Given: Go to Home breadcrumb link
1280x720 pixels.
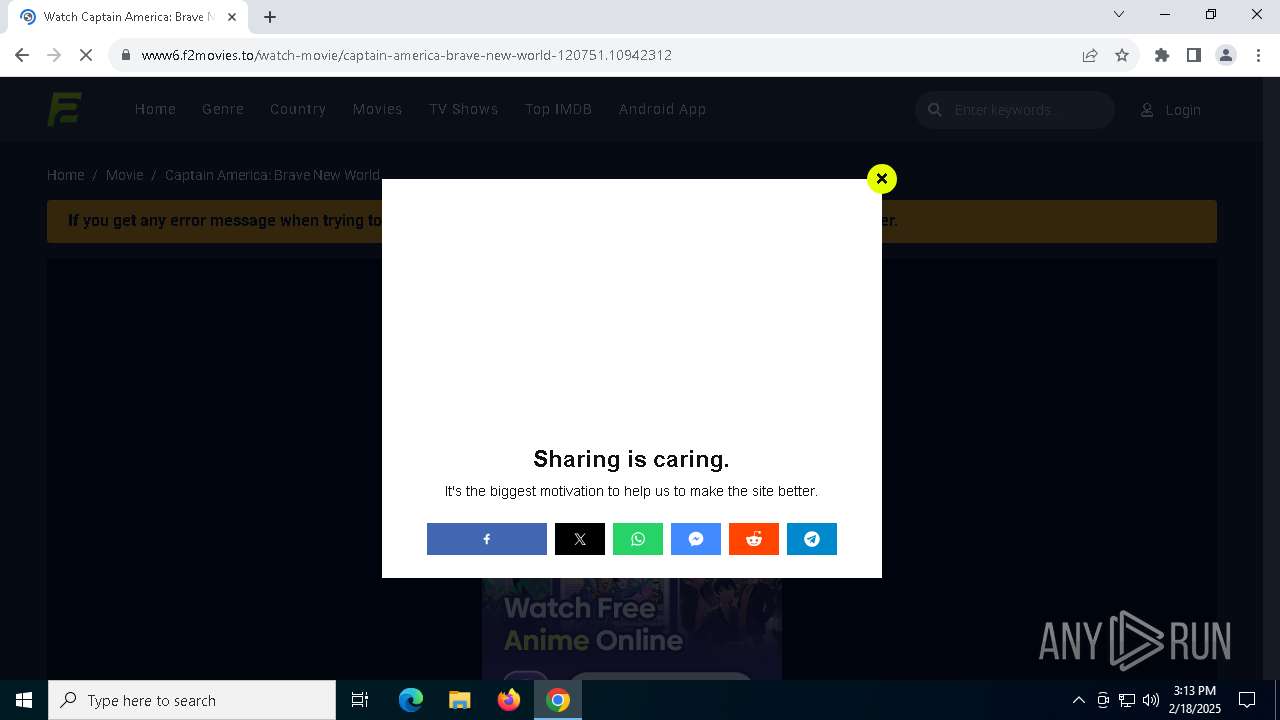Looking at the screenshot, I should [x=66, y=175].
